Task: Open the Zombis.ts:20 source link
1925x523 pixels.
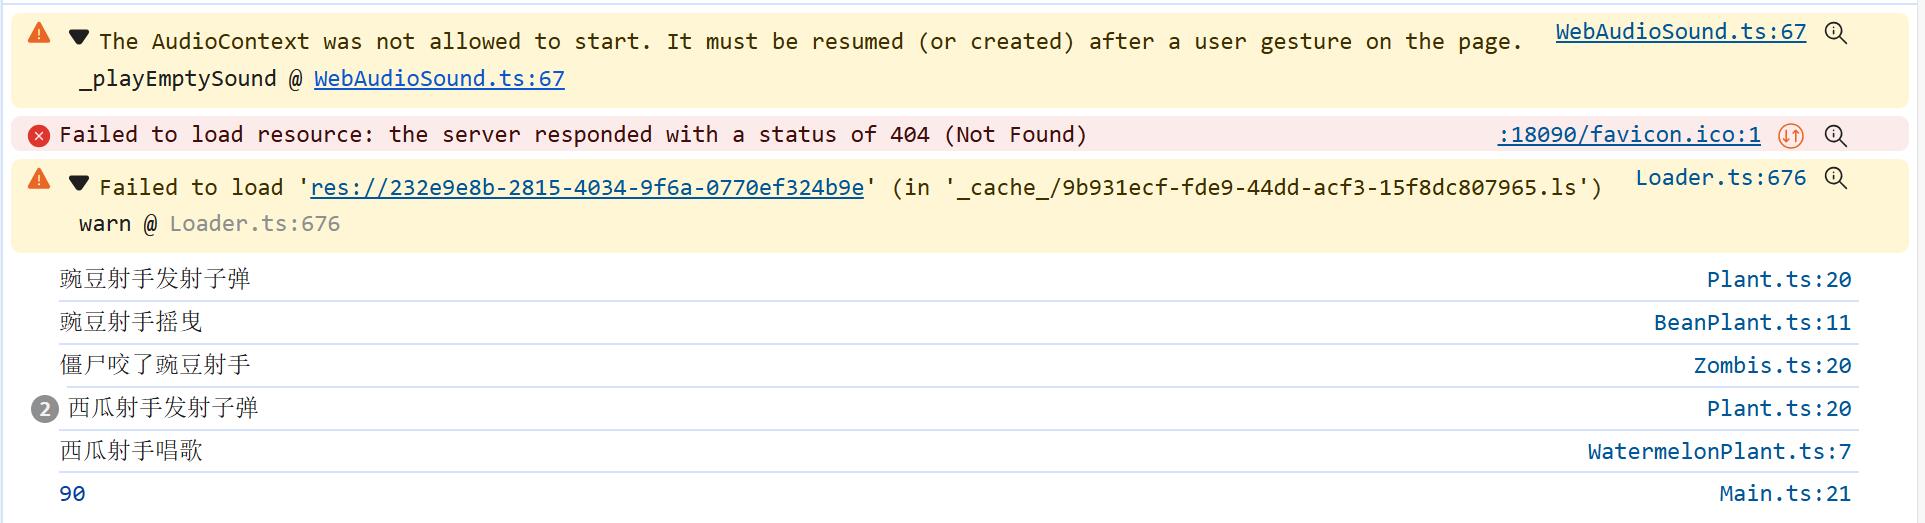Action: [1772, 366]
